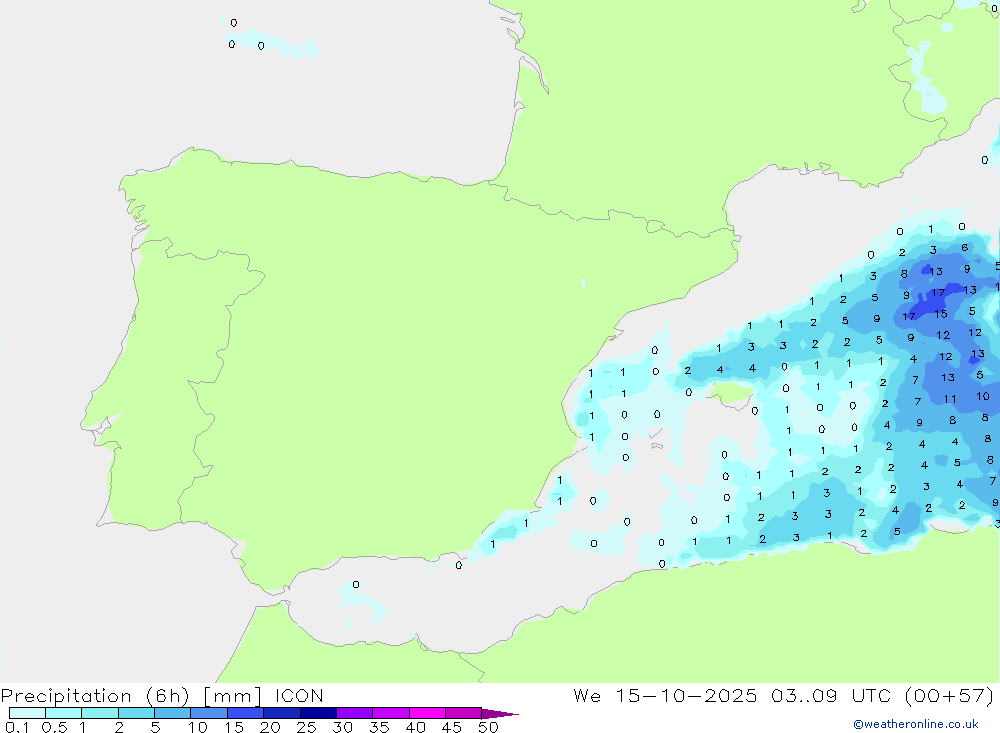Click the arrow tip at the legend's end
The height and width of the screenshot is (733, 1000).
(500, 714)
